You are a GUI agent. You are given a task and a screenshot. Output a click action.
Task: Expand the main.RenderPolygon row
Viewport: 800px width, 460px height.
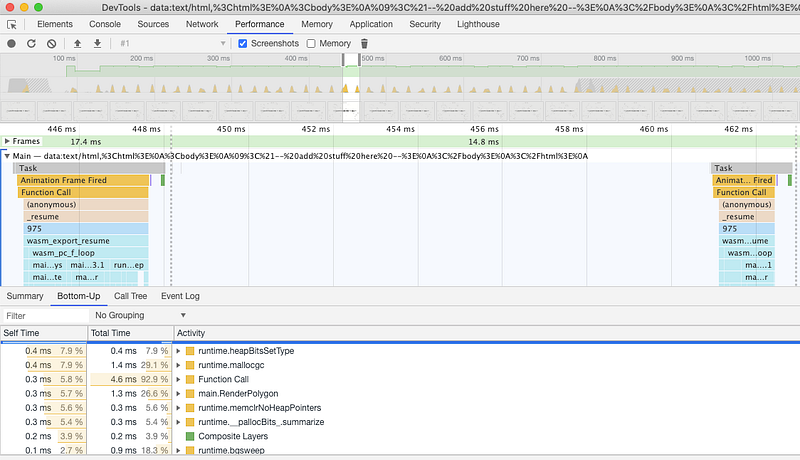pos(179,394)
